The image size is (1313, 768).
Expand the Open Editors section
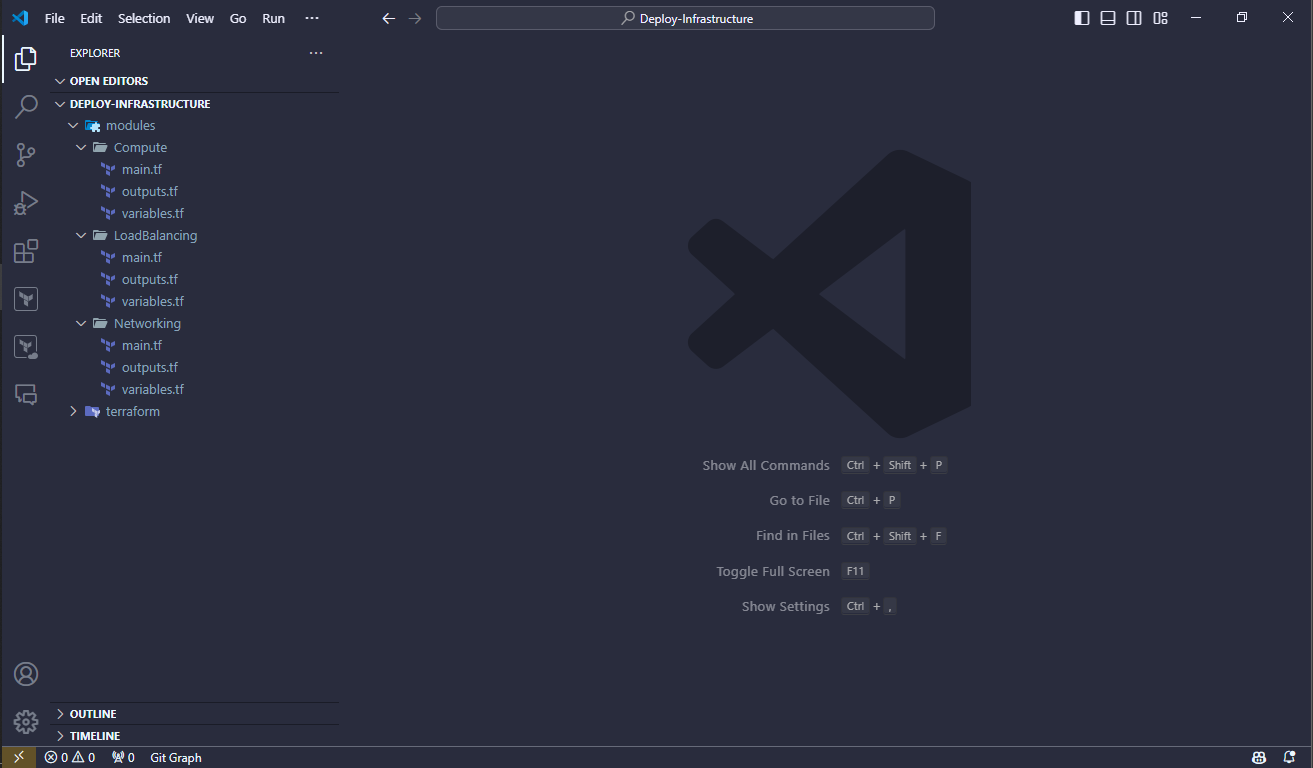(195, 81)
